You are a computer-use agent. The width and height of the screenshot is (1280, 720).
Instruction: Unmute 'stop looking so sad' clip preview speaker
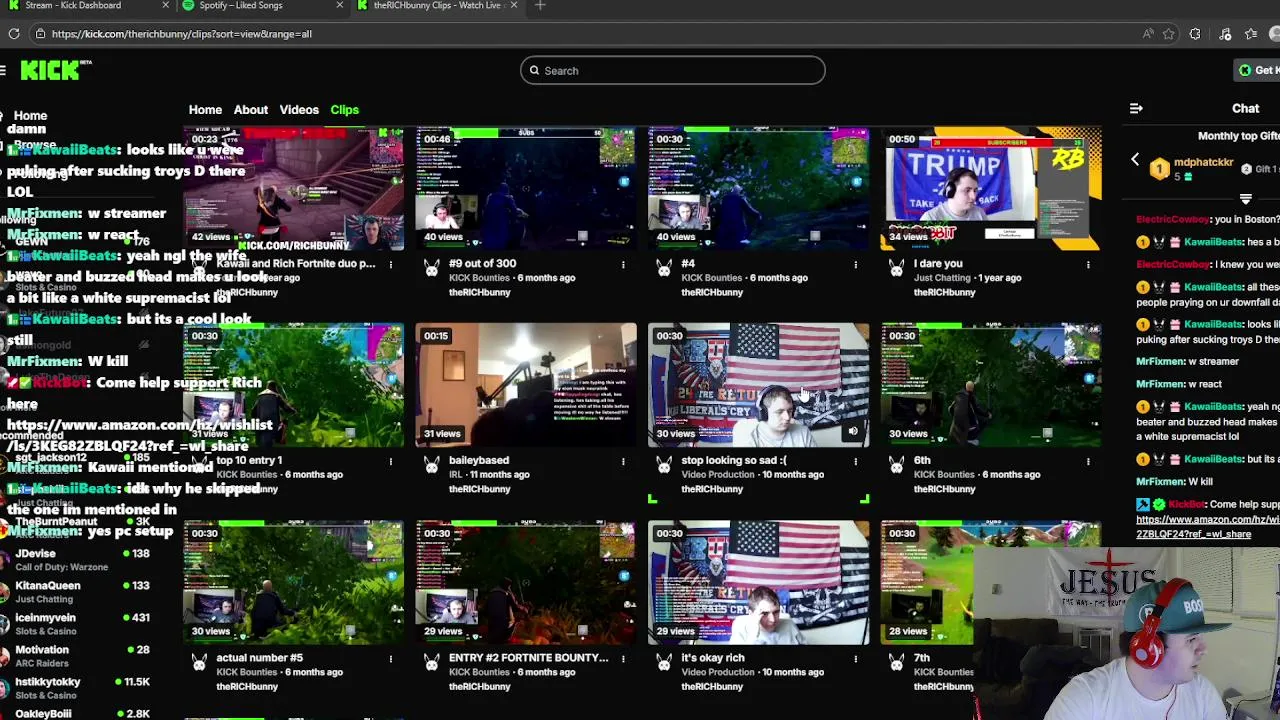click(853, 432)
